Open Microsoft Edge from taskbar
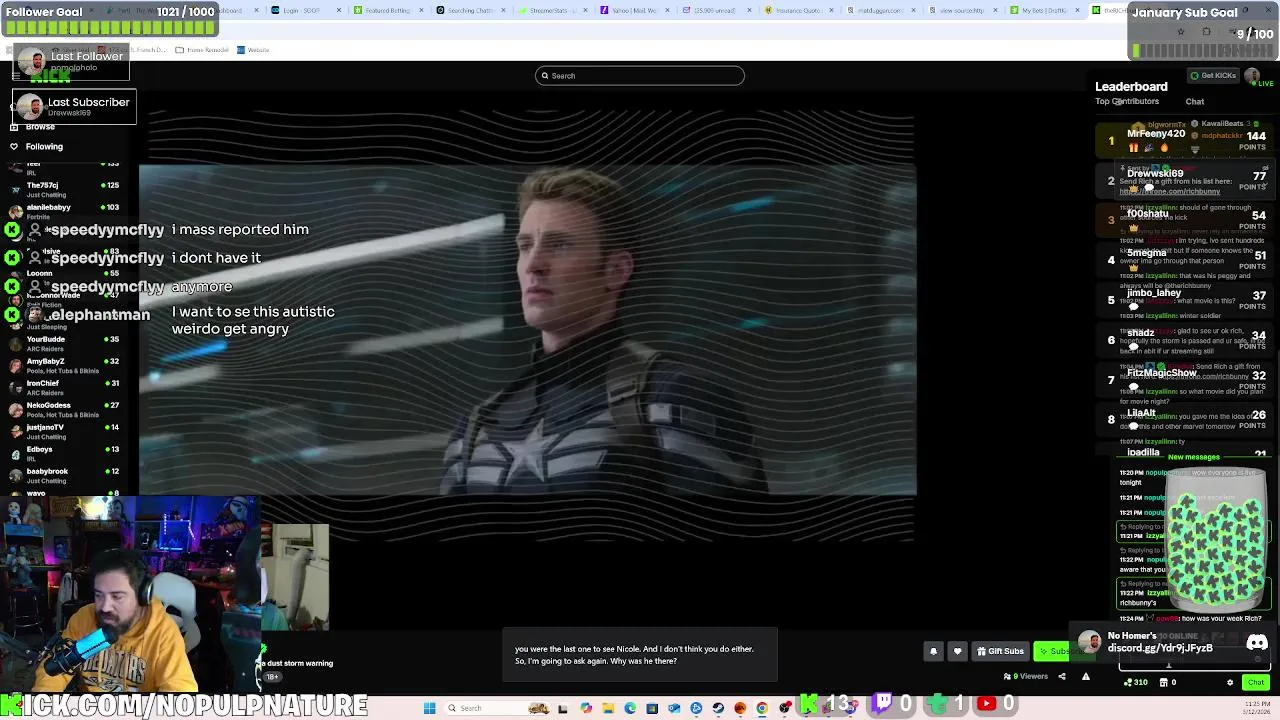 [x=630, y=708]
